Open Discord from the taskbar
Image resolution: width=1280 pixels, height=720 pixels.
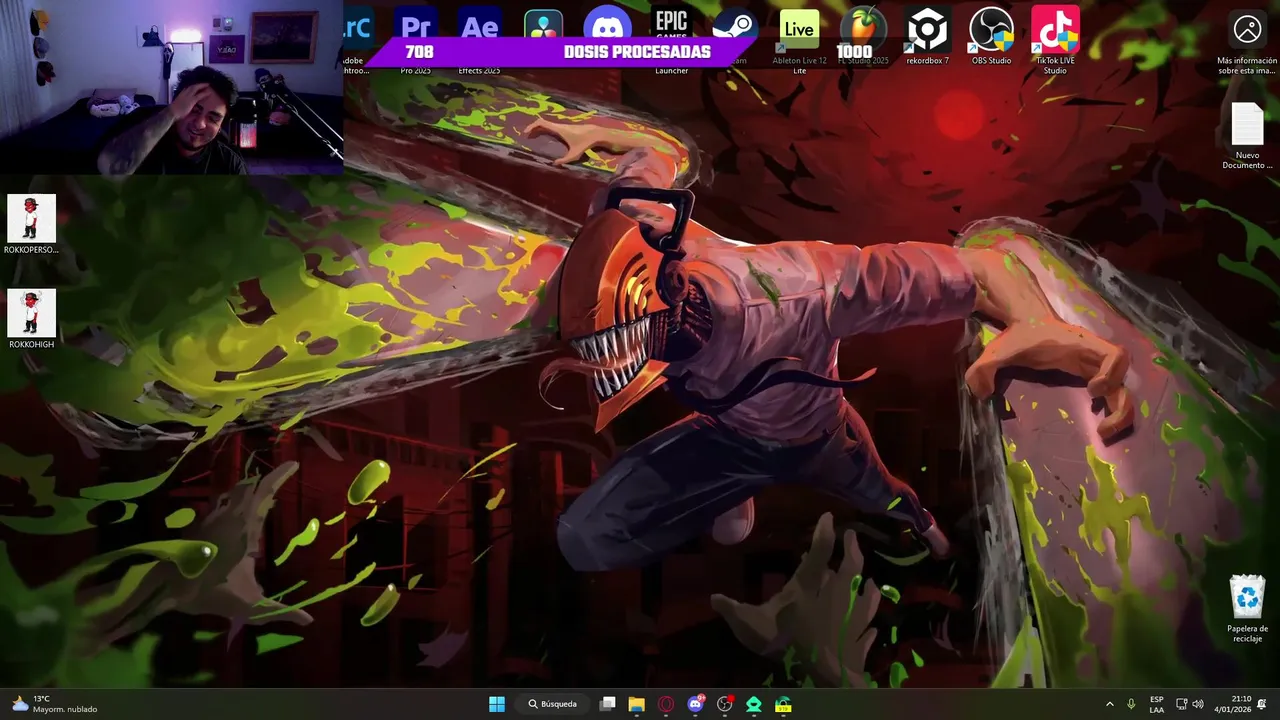coord(696,704)
